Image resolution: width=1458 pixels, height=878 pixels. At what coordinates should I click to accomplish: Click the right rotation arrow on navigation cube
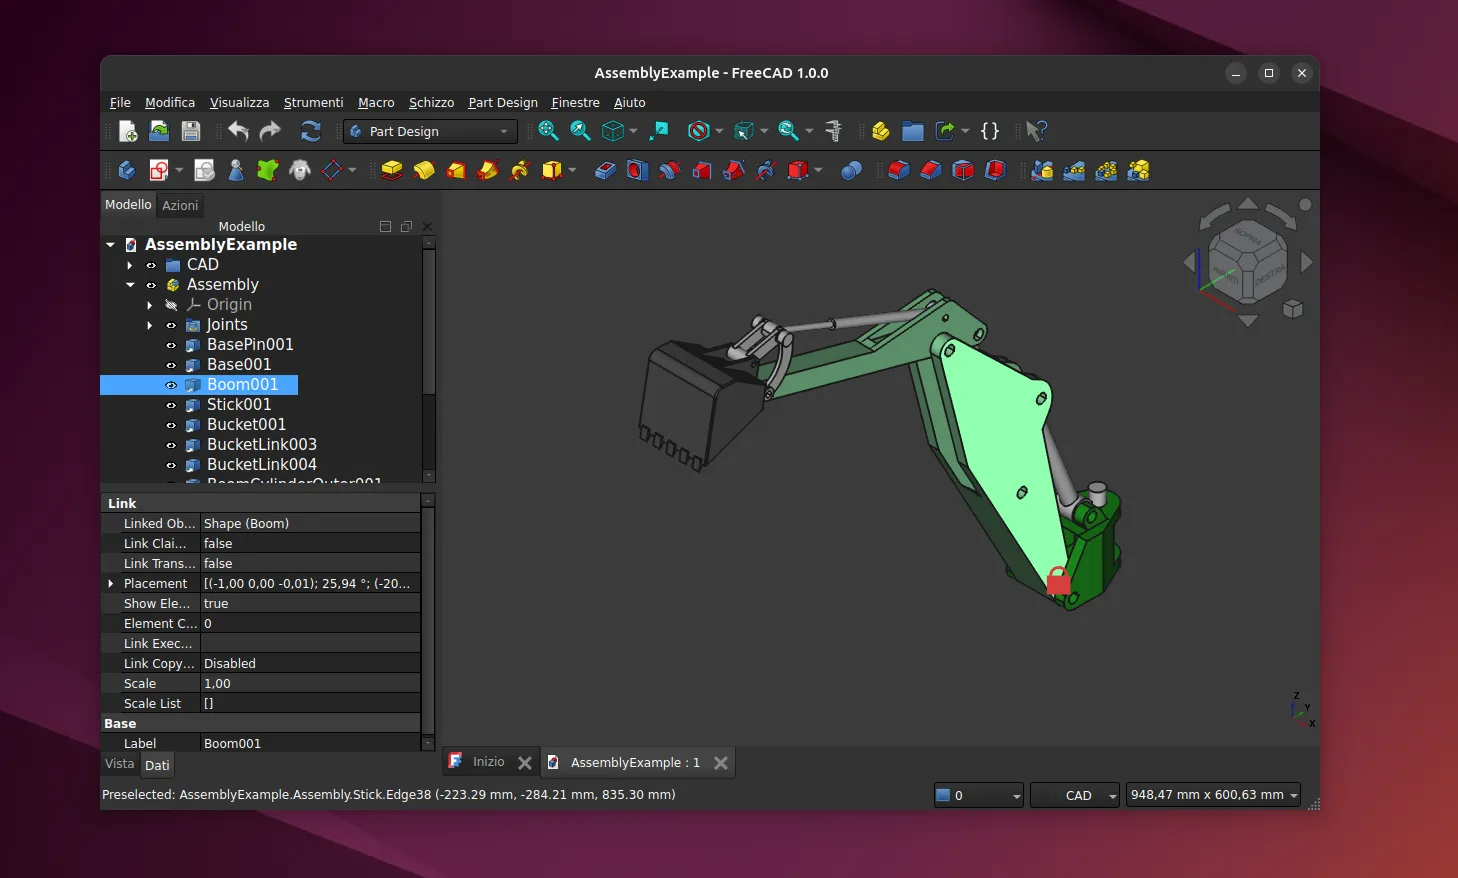click(1306, 262)
